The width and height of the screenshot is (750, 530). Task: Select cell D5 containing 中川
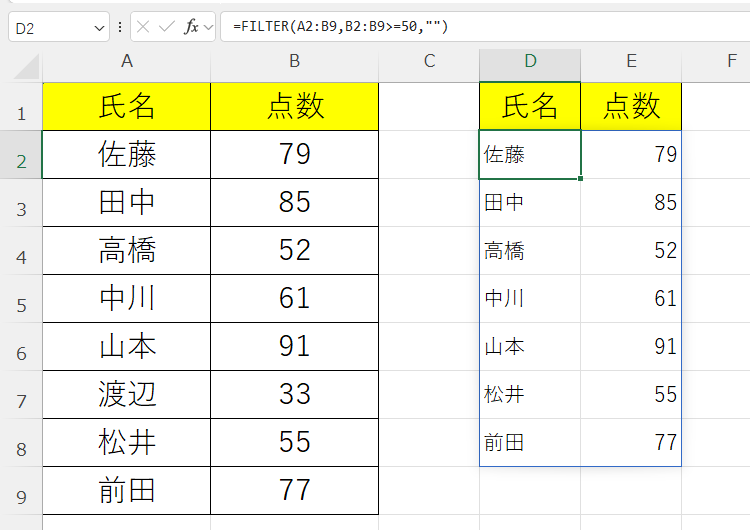pos(530,298)
